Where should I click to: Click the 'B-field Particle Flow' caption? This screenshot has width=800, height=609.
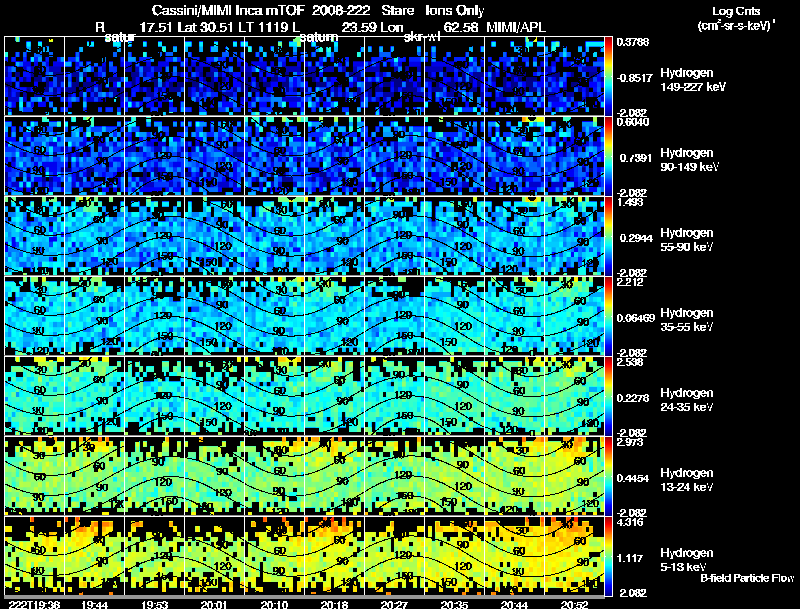pyautogui.click(x=747, y=578)
